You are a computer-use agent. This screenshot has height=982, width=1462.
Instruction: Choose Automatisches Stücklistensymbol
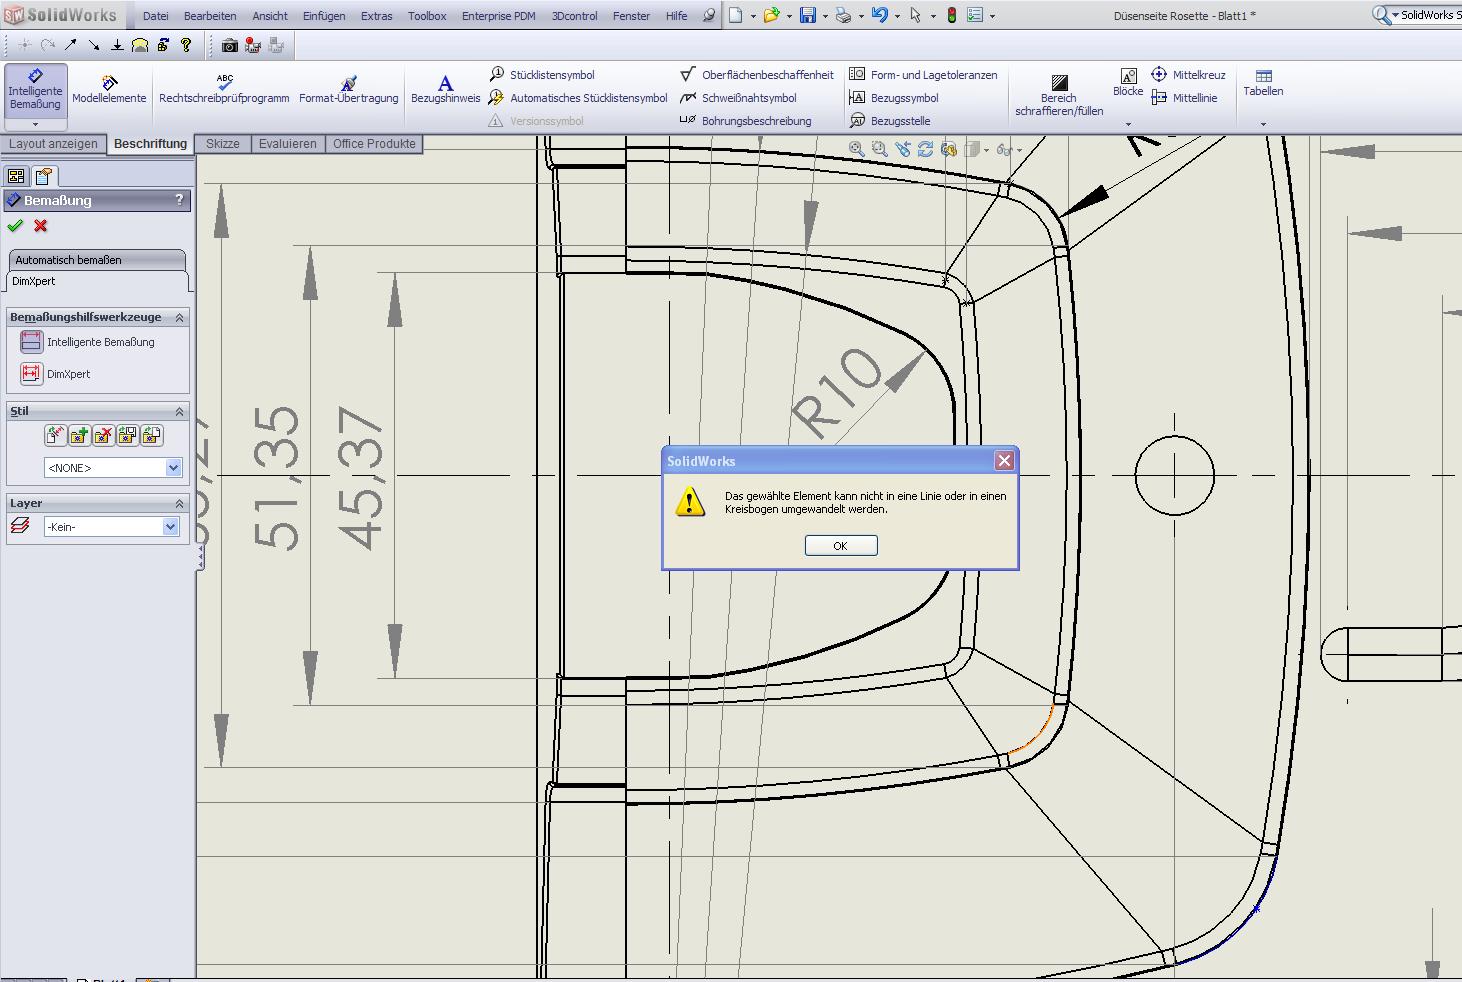coord(578,98)
